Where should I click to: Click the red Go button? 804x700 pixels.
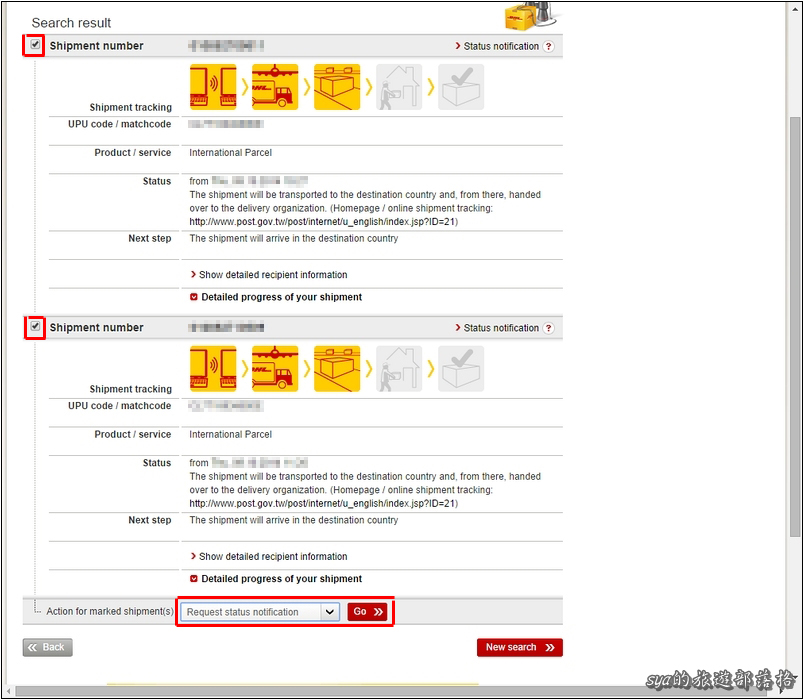(x=367, y=612)
